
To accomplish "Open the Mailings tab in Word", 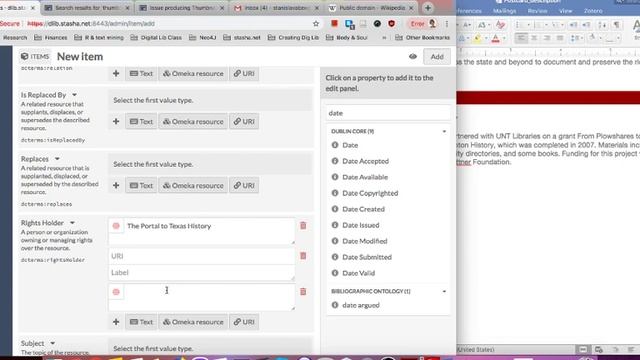I will [504, 11].
